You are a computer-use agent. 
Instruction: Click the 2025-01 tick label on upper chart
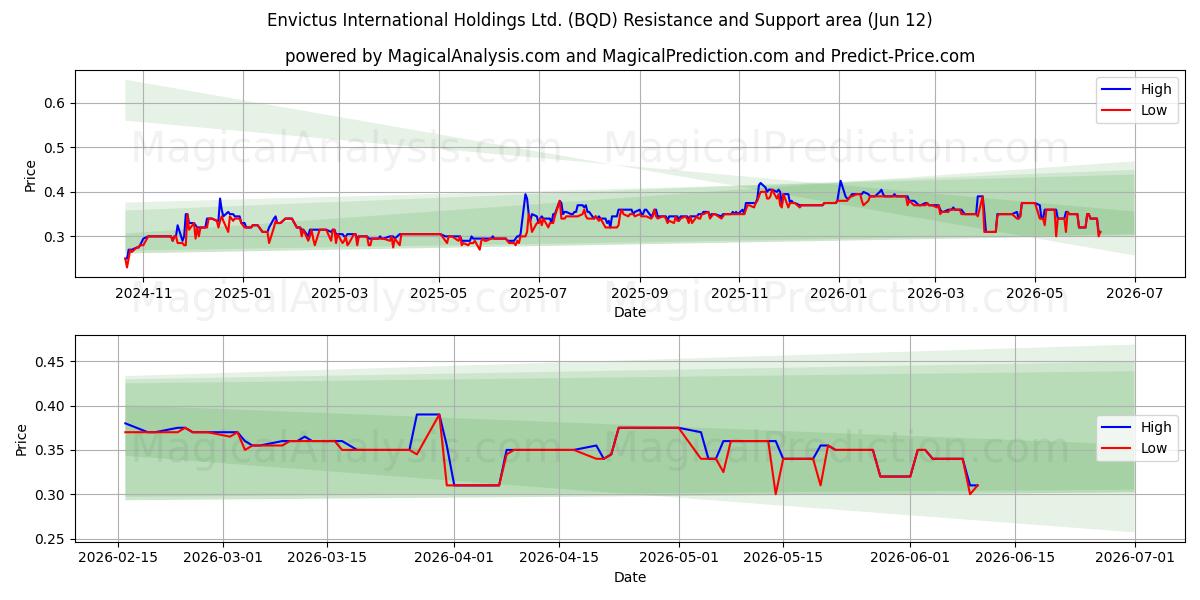pyautogui.click(x=241, y=294)
